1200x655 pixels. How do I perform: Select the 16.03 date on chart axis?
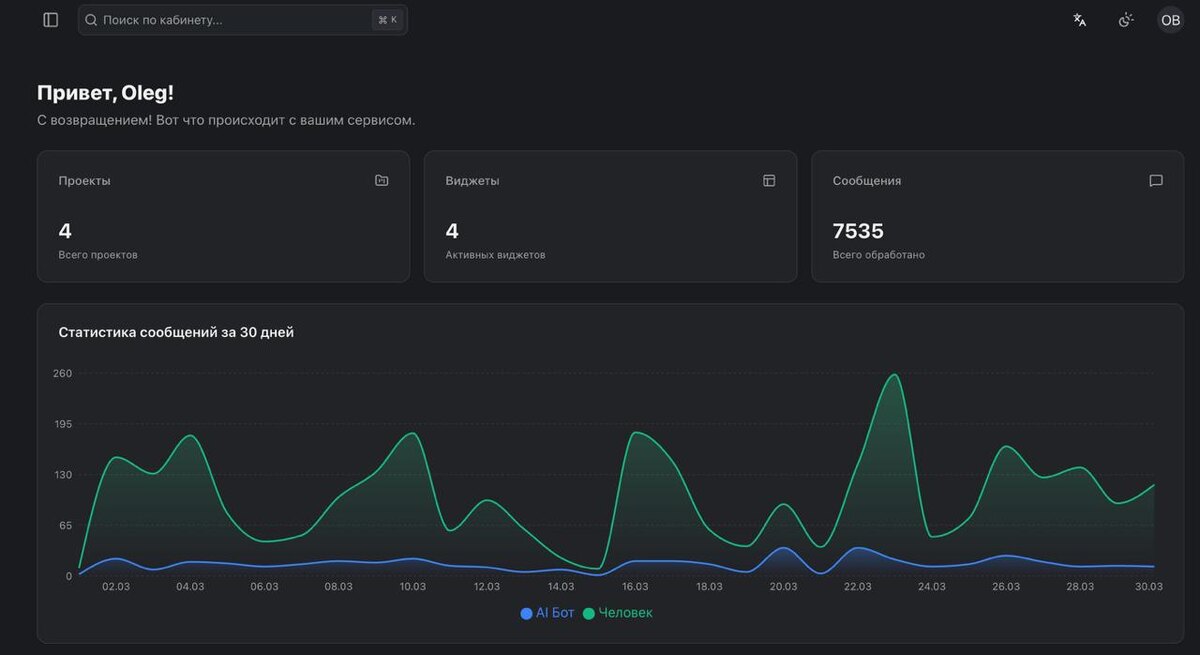635,587
